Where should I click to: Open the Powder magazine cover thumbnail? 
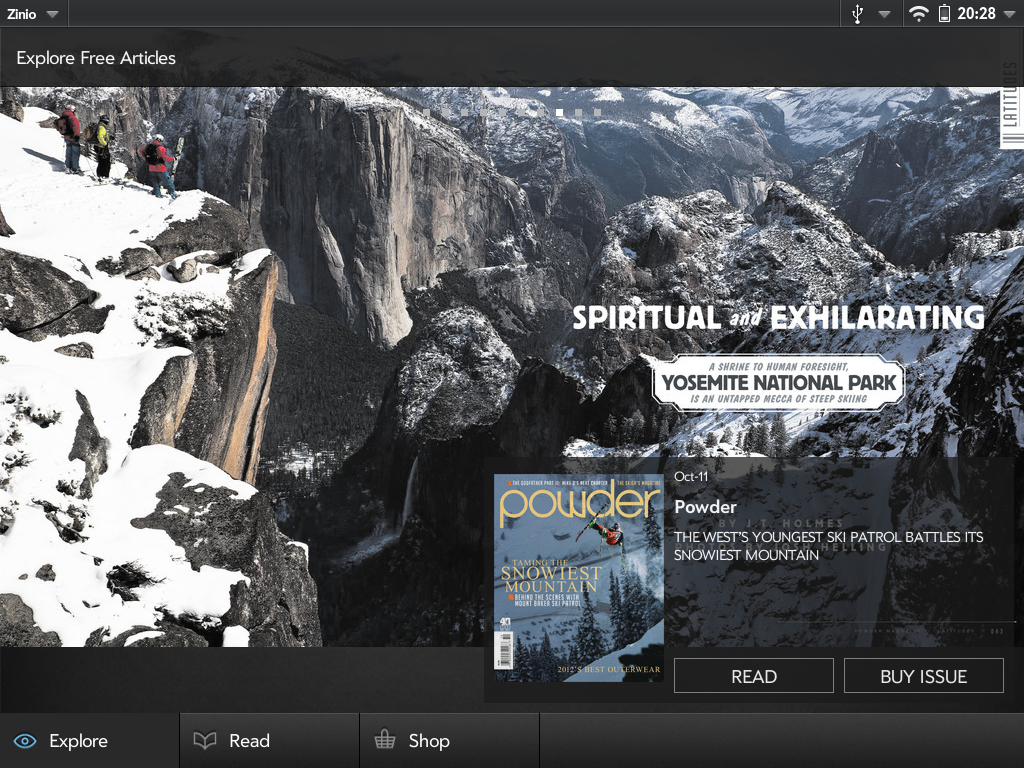coord(579,578)
